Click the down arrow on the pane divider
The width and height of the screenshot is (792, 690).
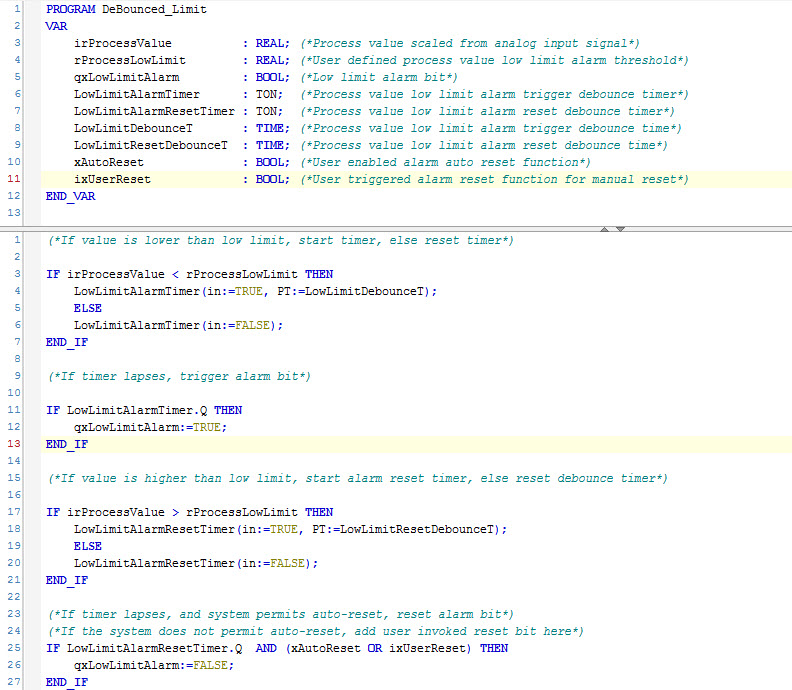(621, 229)
